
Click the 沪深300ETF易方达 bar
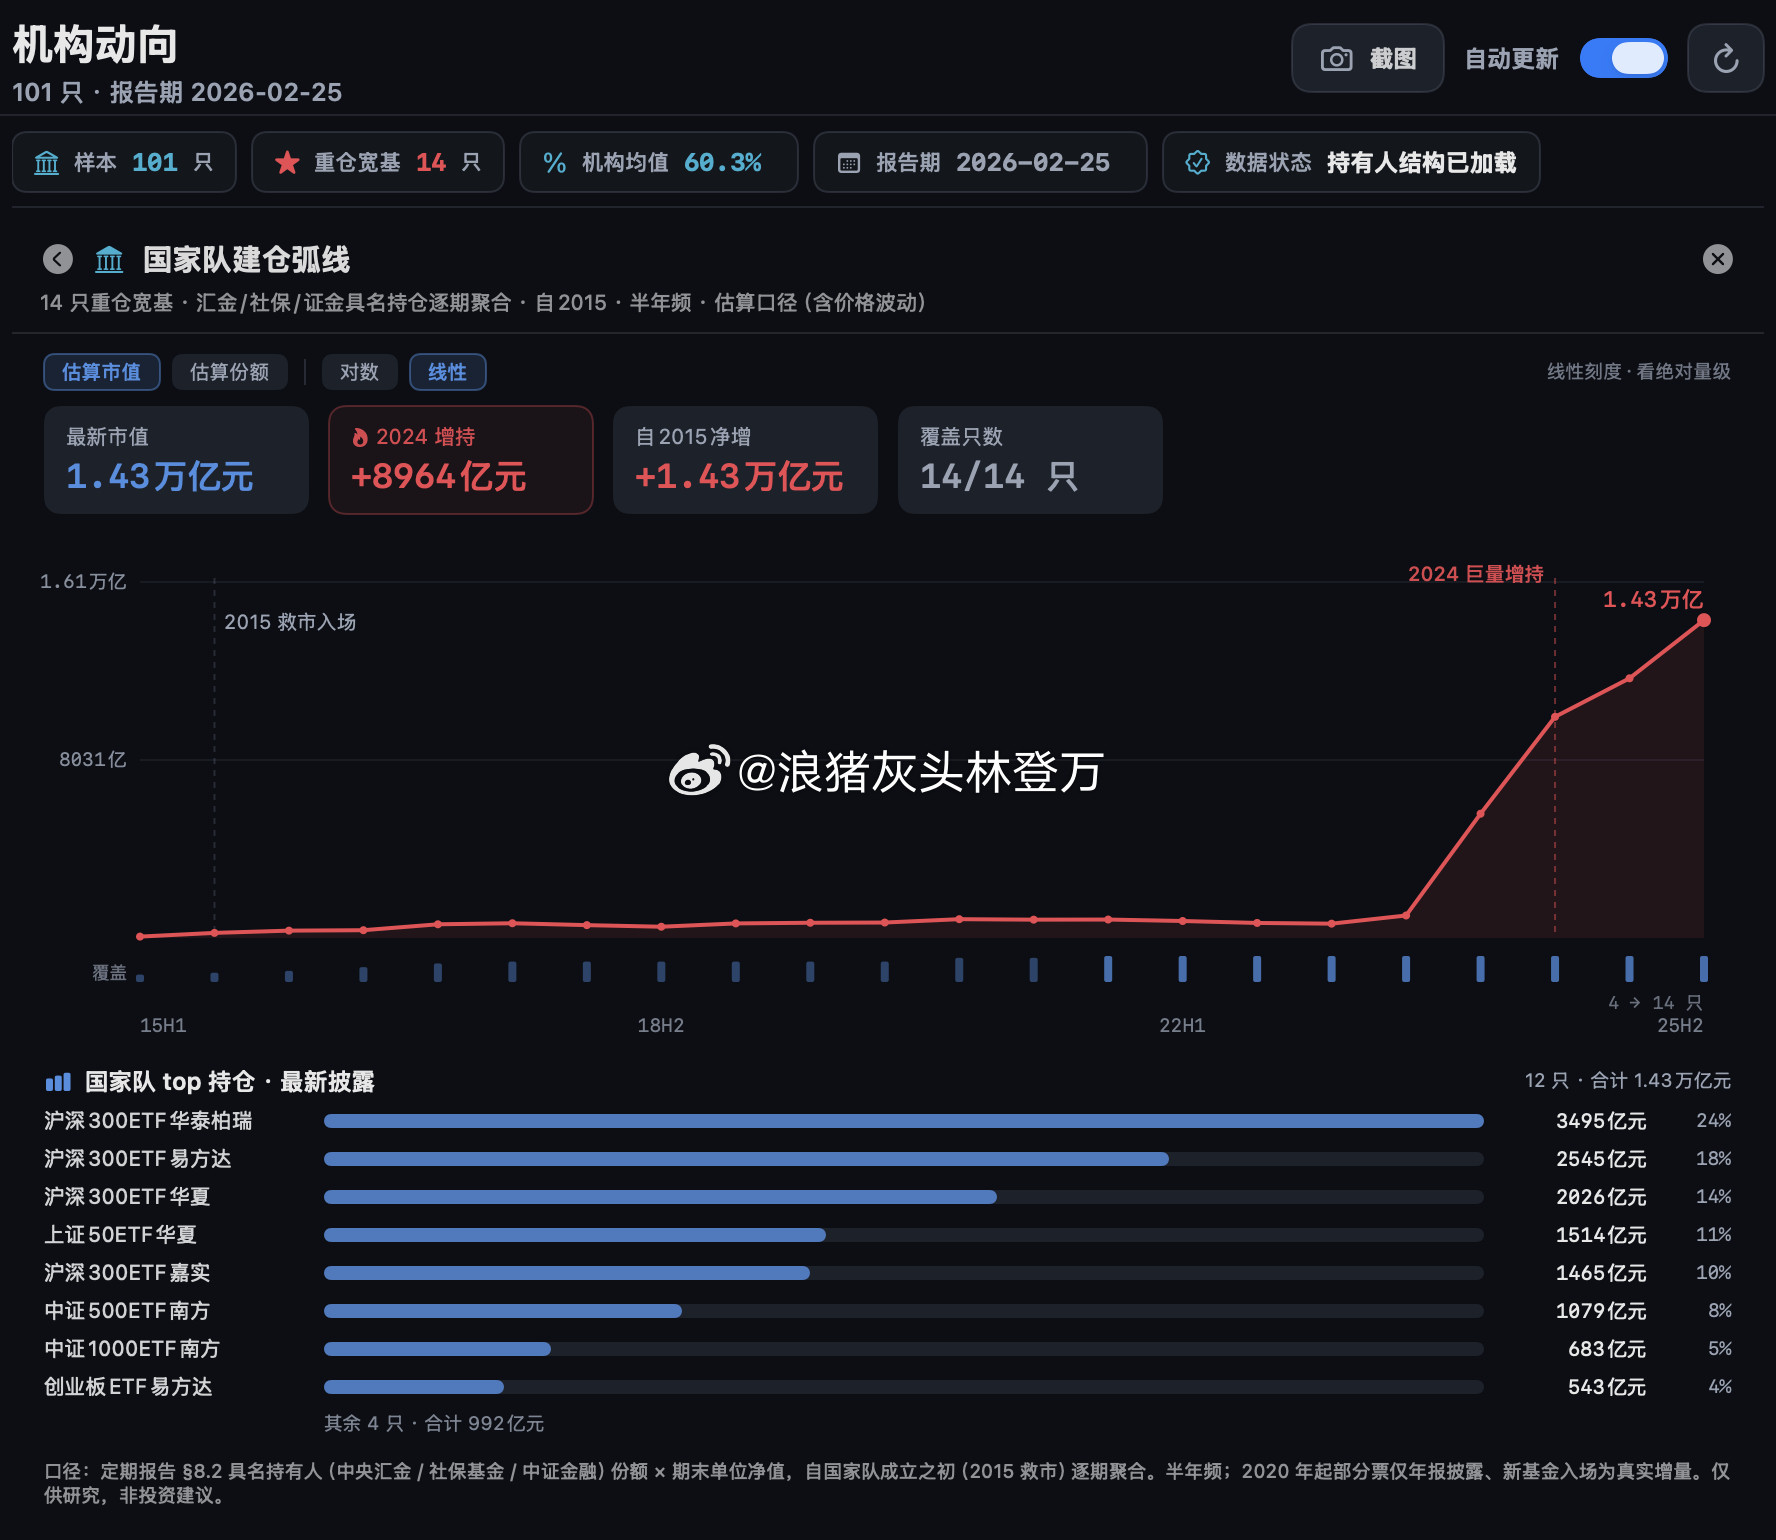746,1159
